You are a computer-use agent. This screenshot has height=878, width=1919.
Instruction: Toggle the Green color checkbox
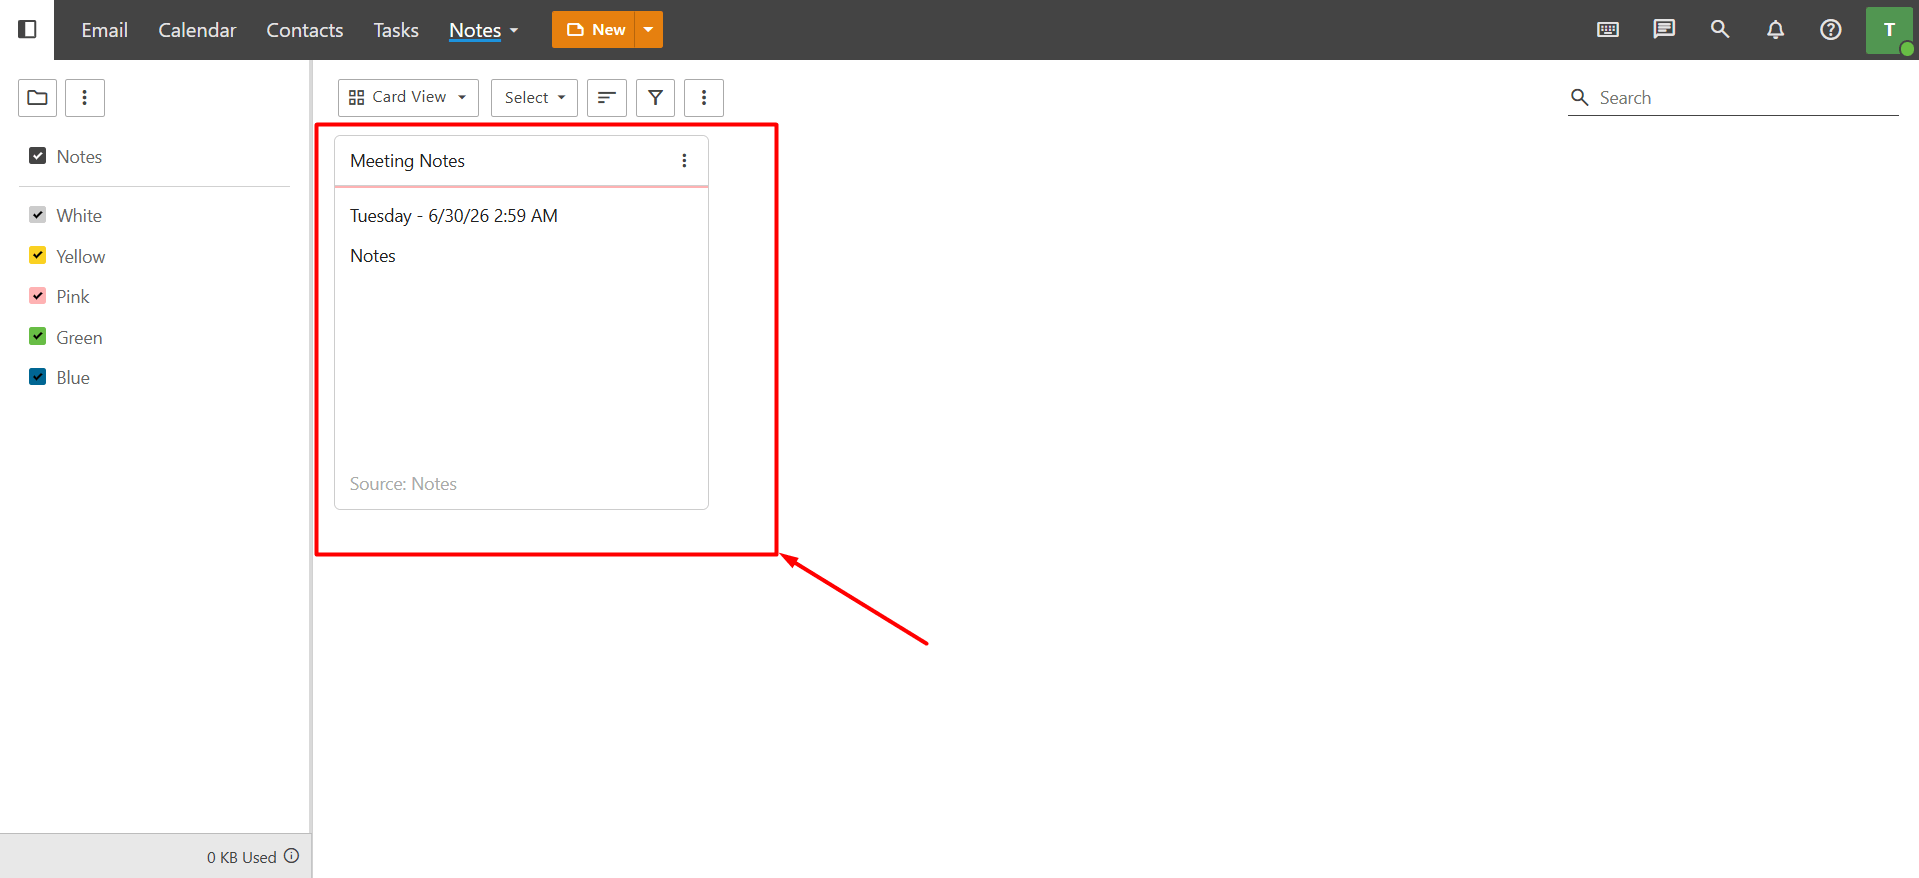click(x=38, y=336)
